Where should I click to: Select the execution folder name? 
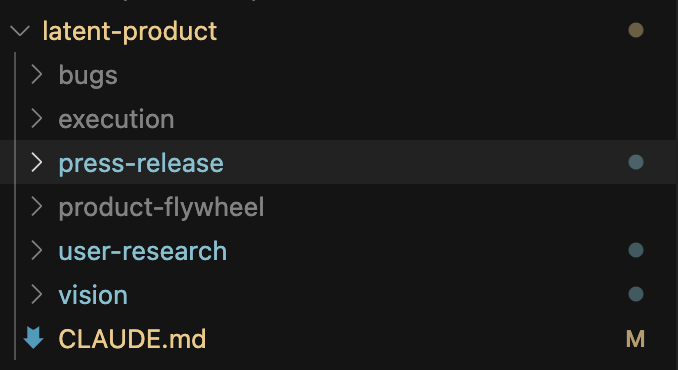(x=116, y=119)
